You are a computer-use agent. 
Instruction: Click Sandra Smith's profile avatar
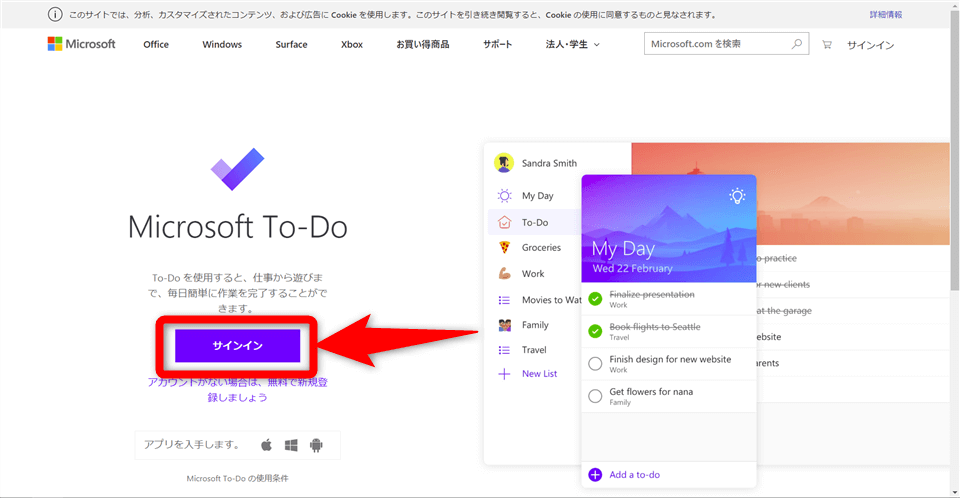pos(505,162)
